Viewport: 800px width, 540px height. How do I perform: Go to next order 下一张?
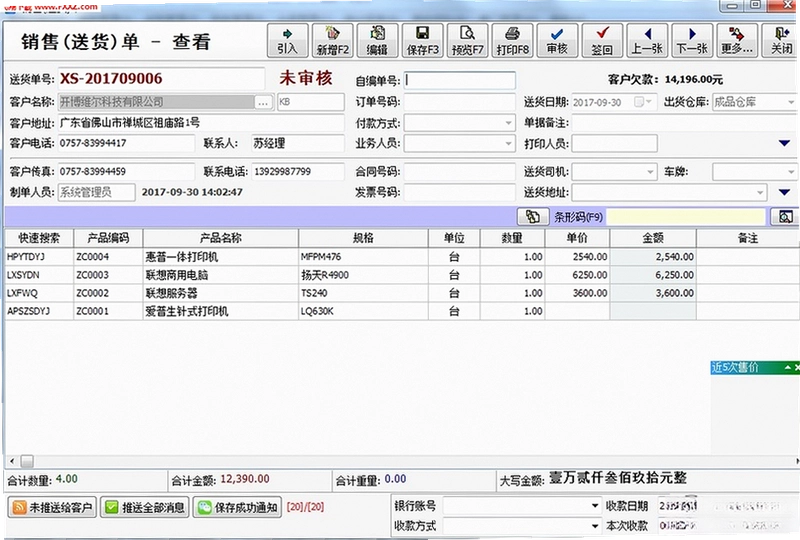(x=692, y=40)
